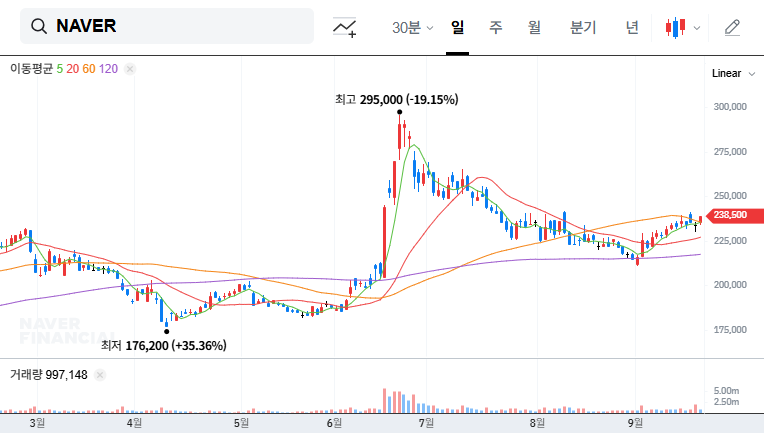The height and width of the screenshot is (433, 764).
Task: Select the 5-day moving average label
Action: point(59,69)
